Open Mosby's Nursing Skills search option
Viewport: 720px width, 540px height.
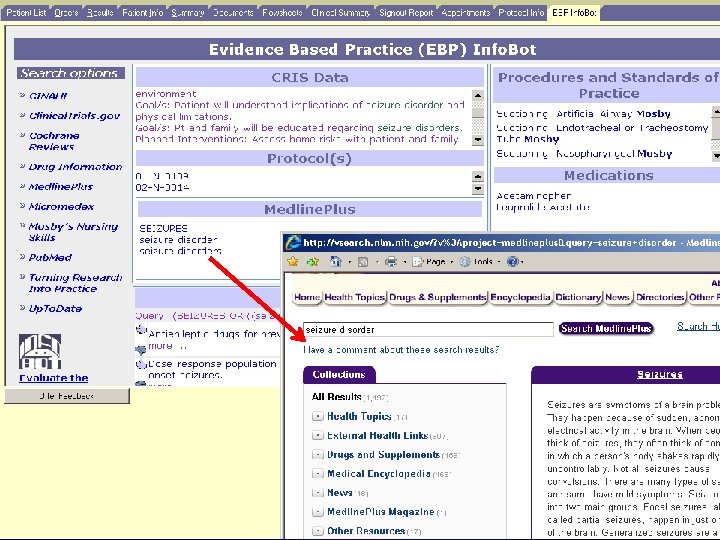[73, 232]
